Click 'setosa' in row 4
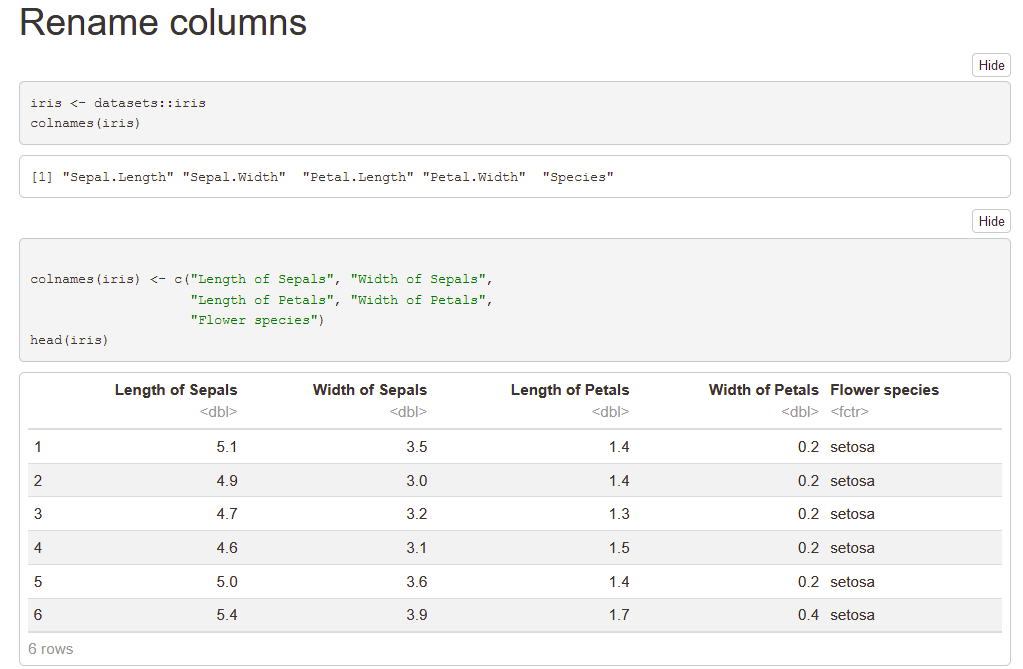The width and height of the screenshot is (1023, 669). [x=852, y=548]
